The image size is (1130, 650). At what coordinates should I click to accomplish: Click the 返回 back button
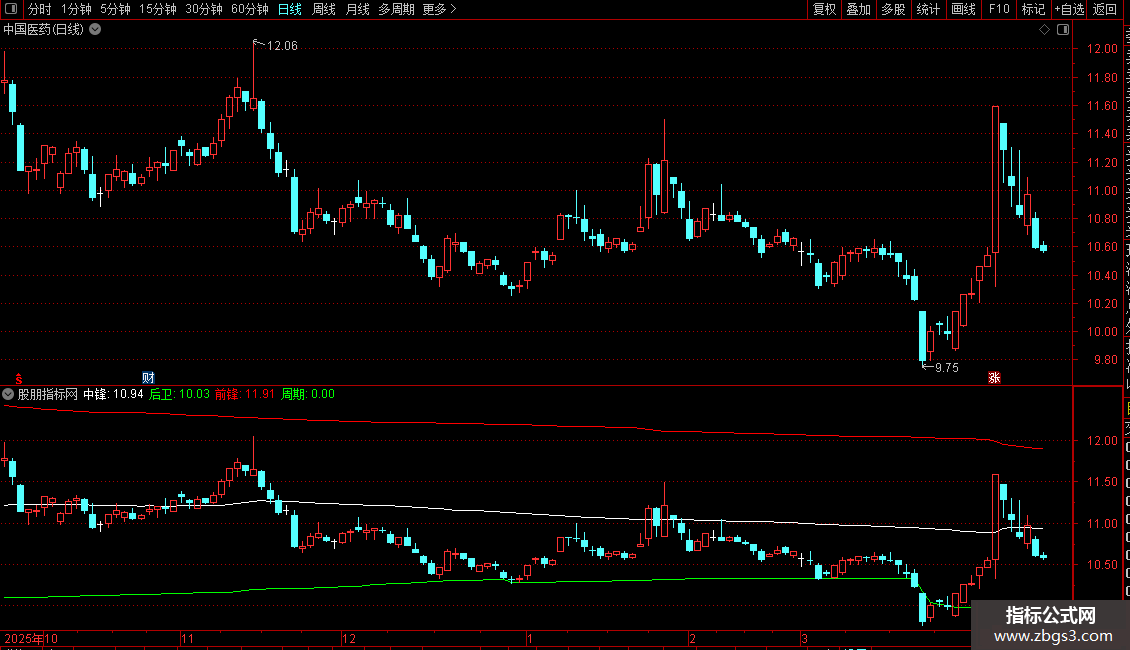[x=1104, y=9]
